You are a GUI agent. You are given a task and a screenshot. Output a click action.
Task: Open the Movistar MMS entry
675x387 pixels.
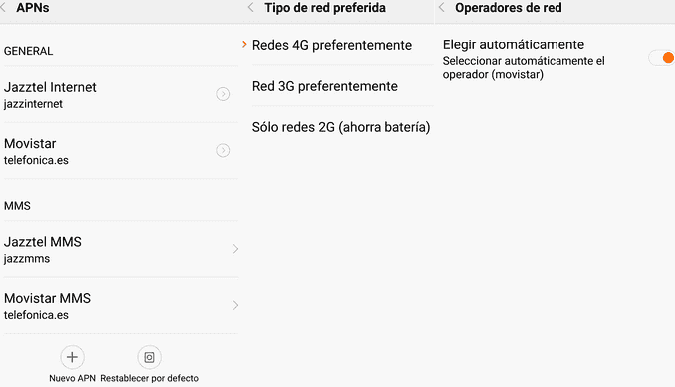point(119,306)
